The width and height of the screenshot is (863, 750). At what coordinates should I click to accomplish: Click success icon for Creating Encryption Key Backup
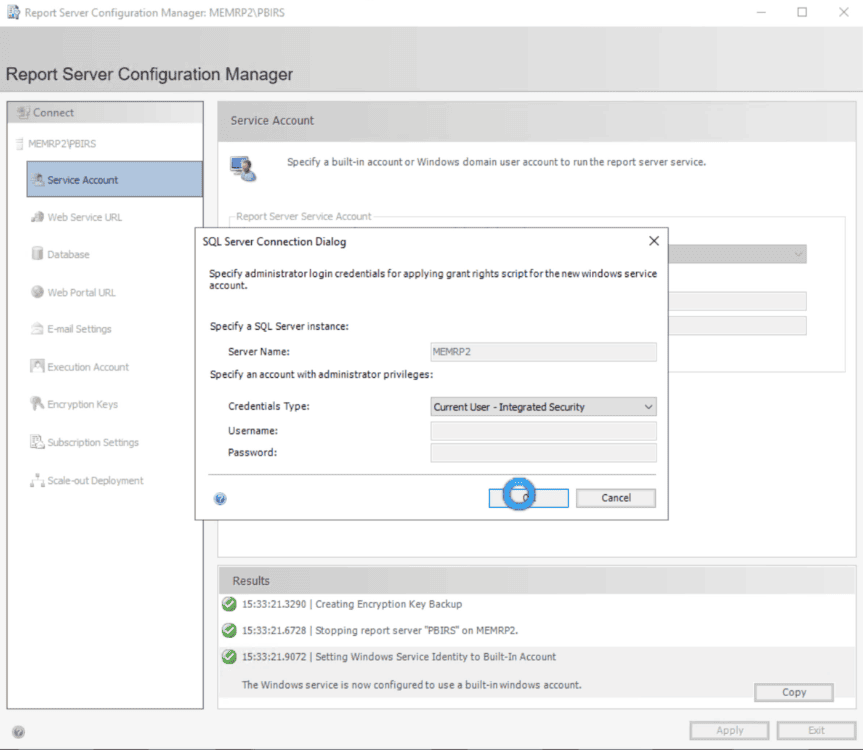(x=229, y=604)
